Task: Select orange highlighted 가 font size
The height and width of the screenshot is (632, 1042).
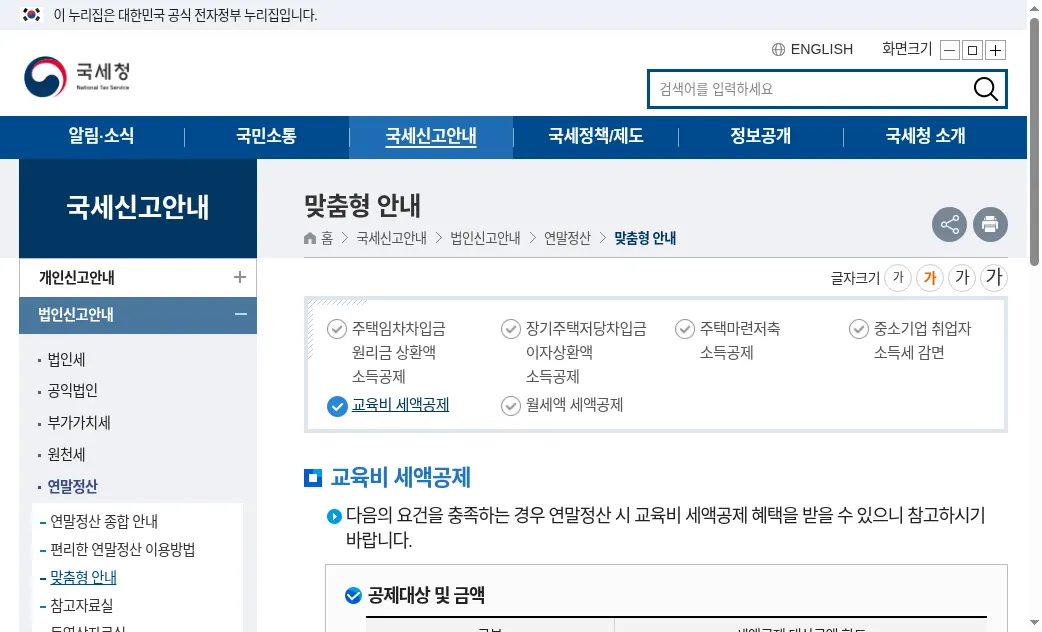Action: click(x=930, y=277)
